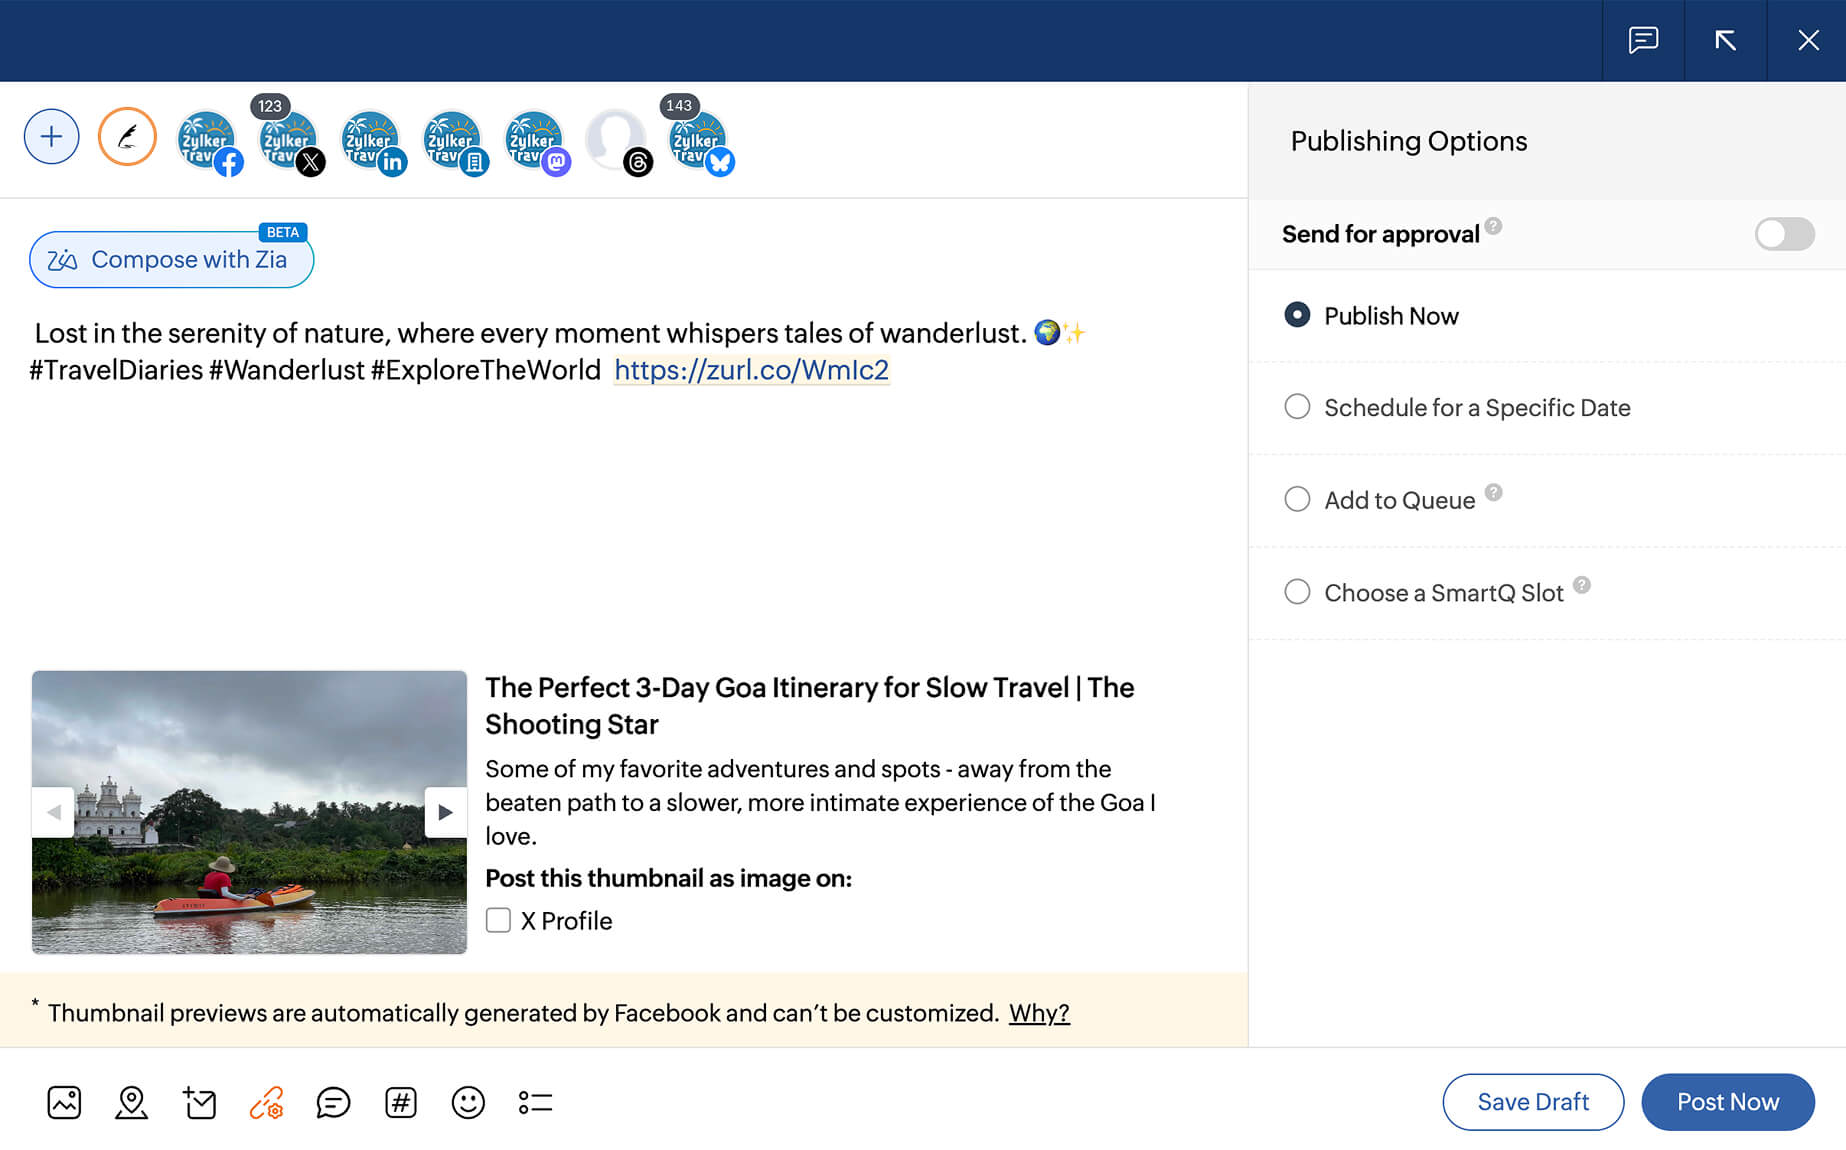Show next thumbnail with right arrow

[445, 812]
